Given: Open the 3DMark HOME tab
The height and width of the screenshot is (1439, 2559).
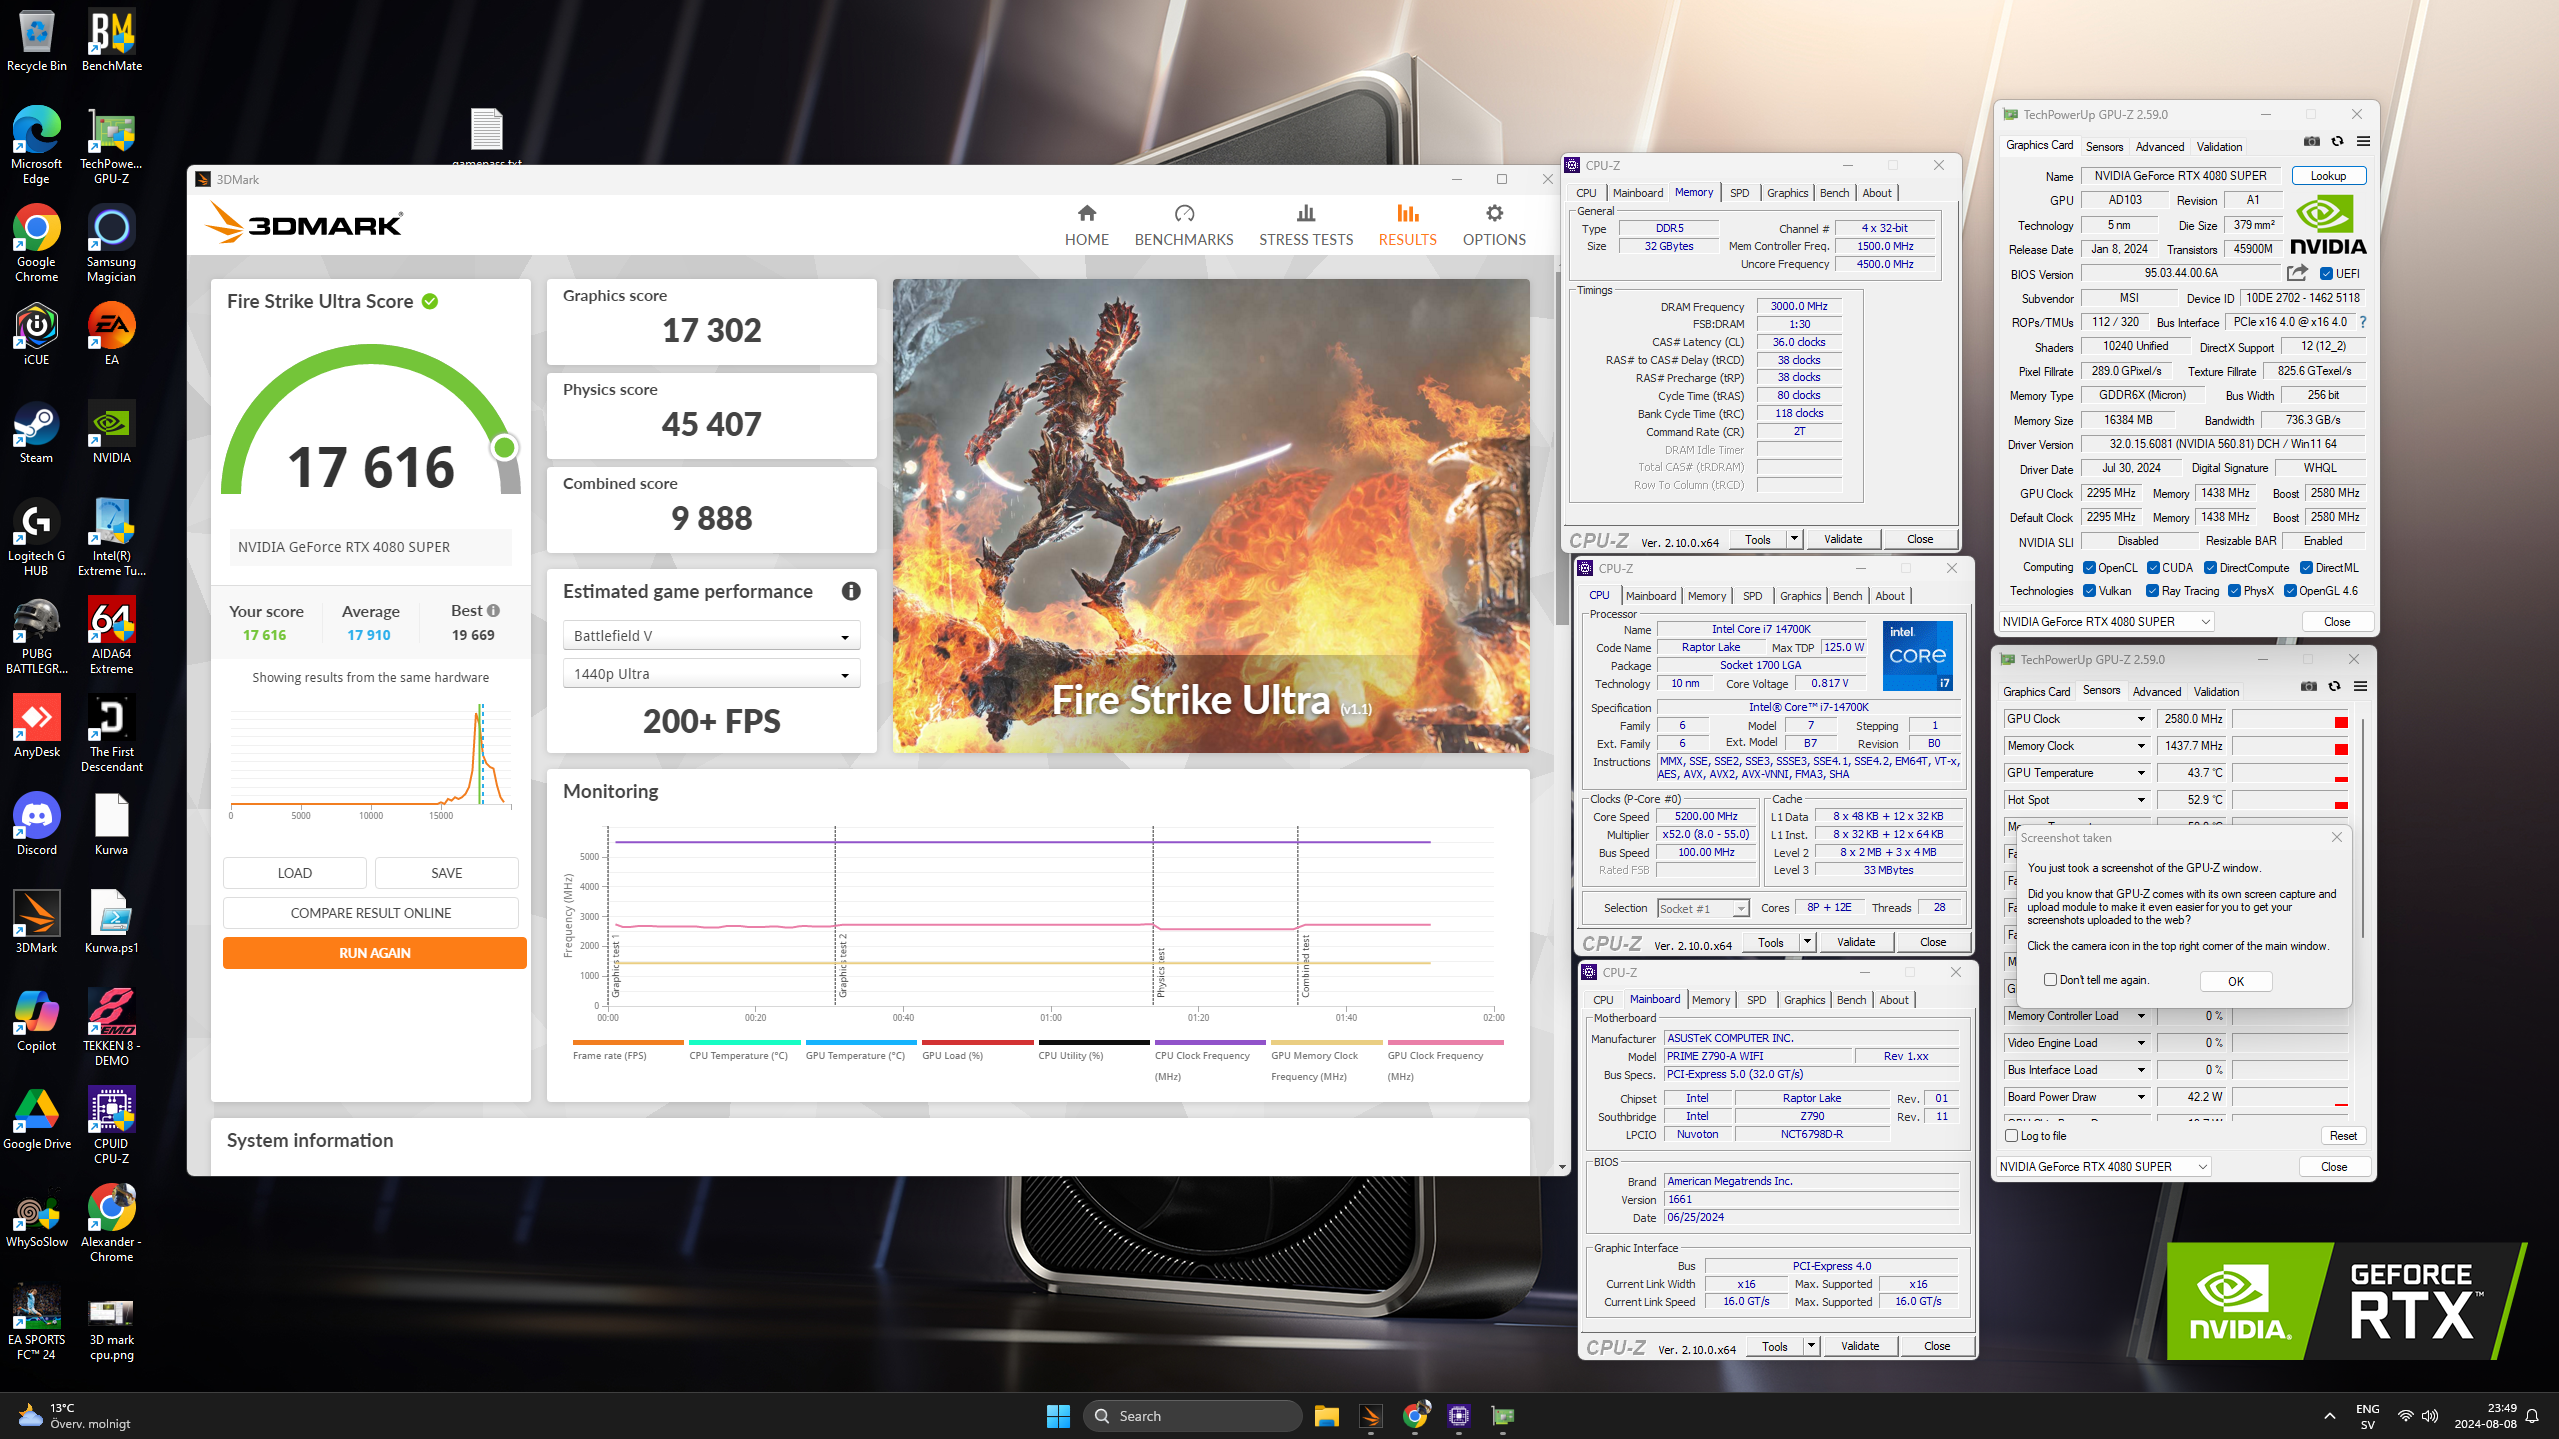Looking at the screenshot, I should tap(1086, 225).
